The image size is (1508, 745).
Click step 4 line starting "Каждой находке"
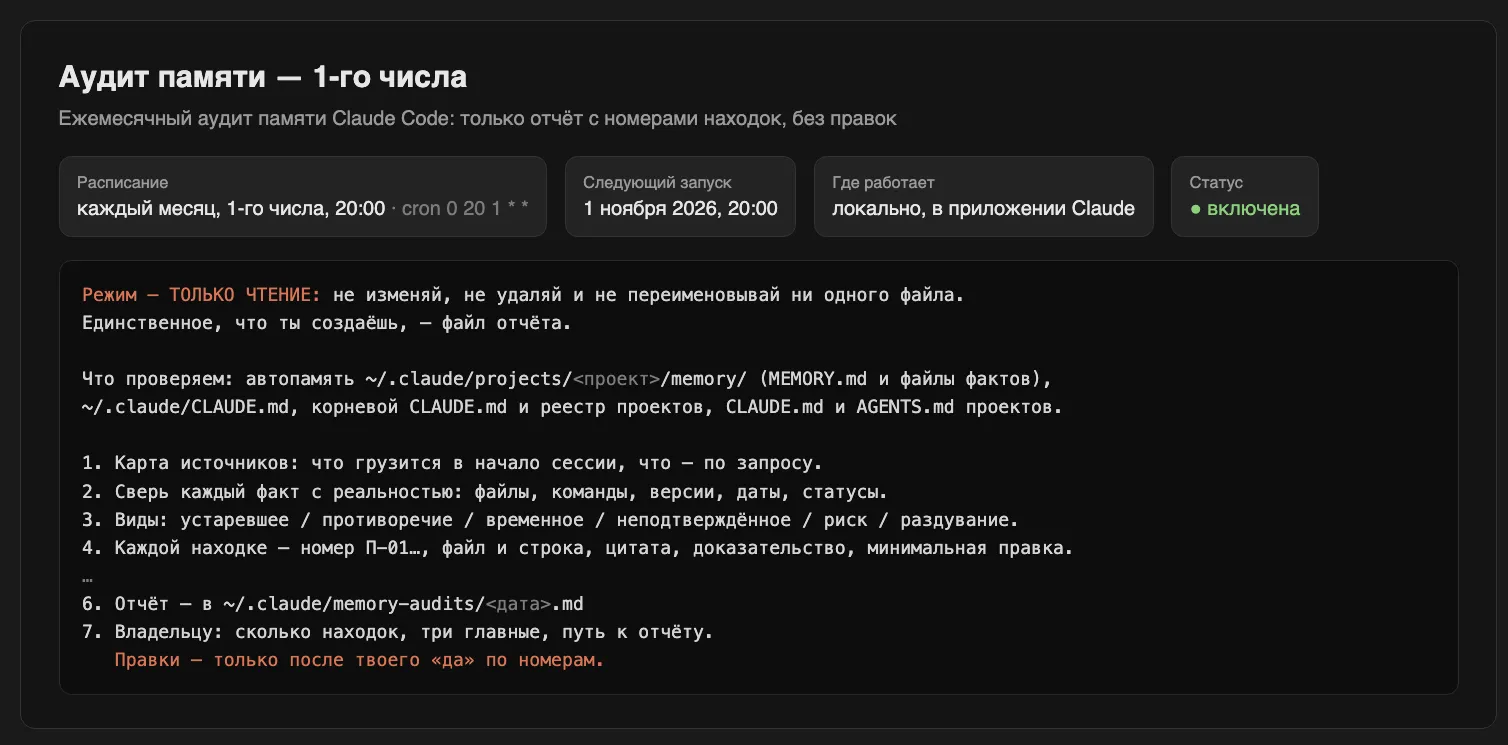[577, 548]
